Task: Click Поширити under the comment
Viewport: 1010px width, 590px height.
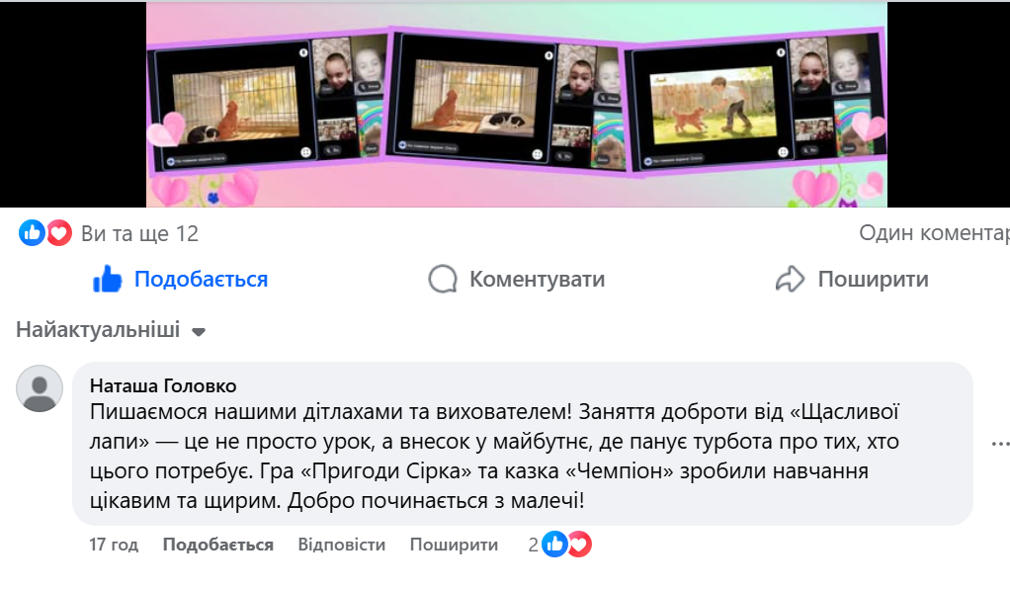Action: tap(454, 545)
